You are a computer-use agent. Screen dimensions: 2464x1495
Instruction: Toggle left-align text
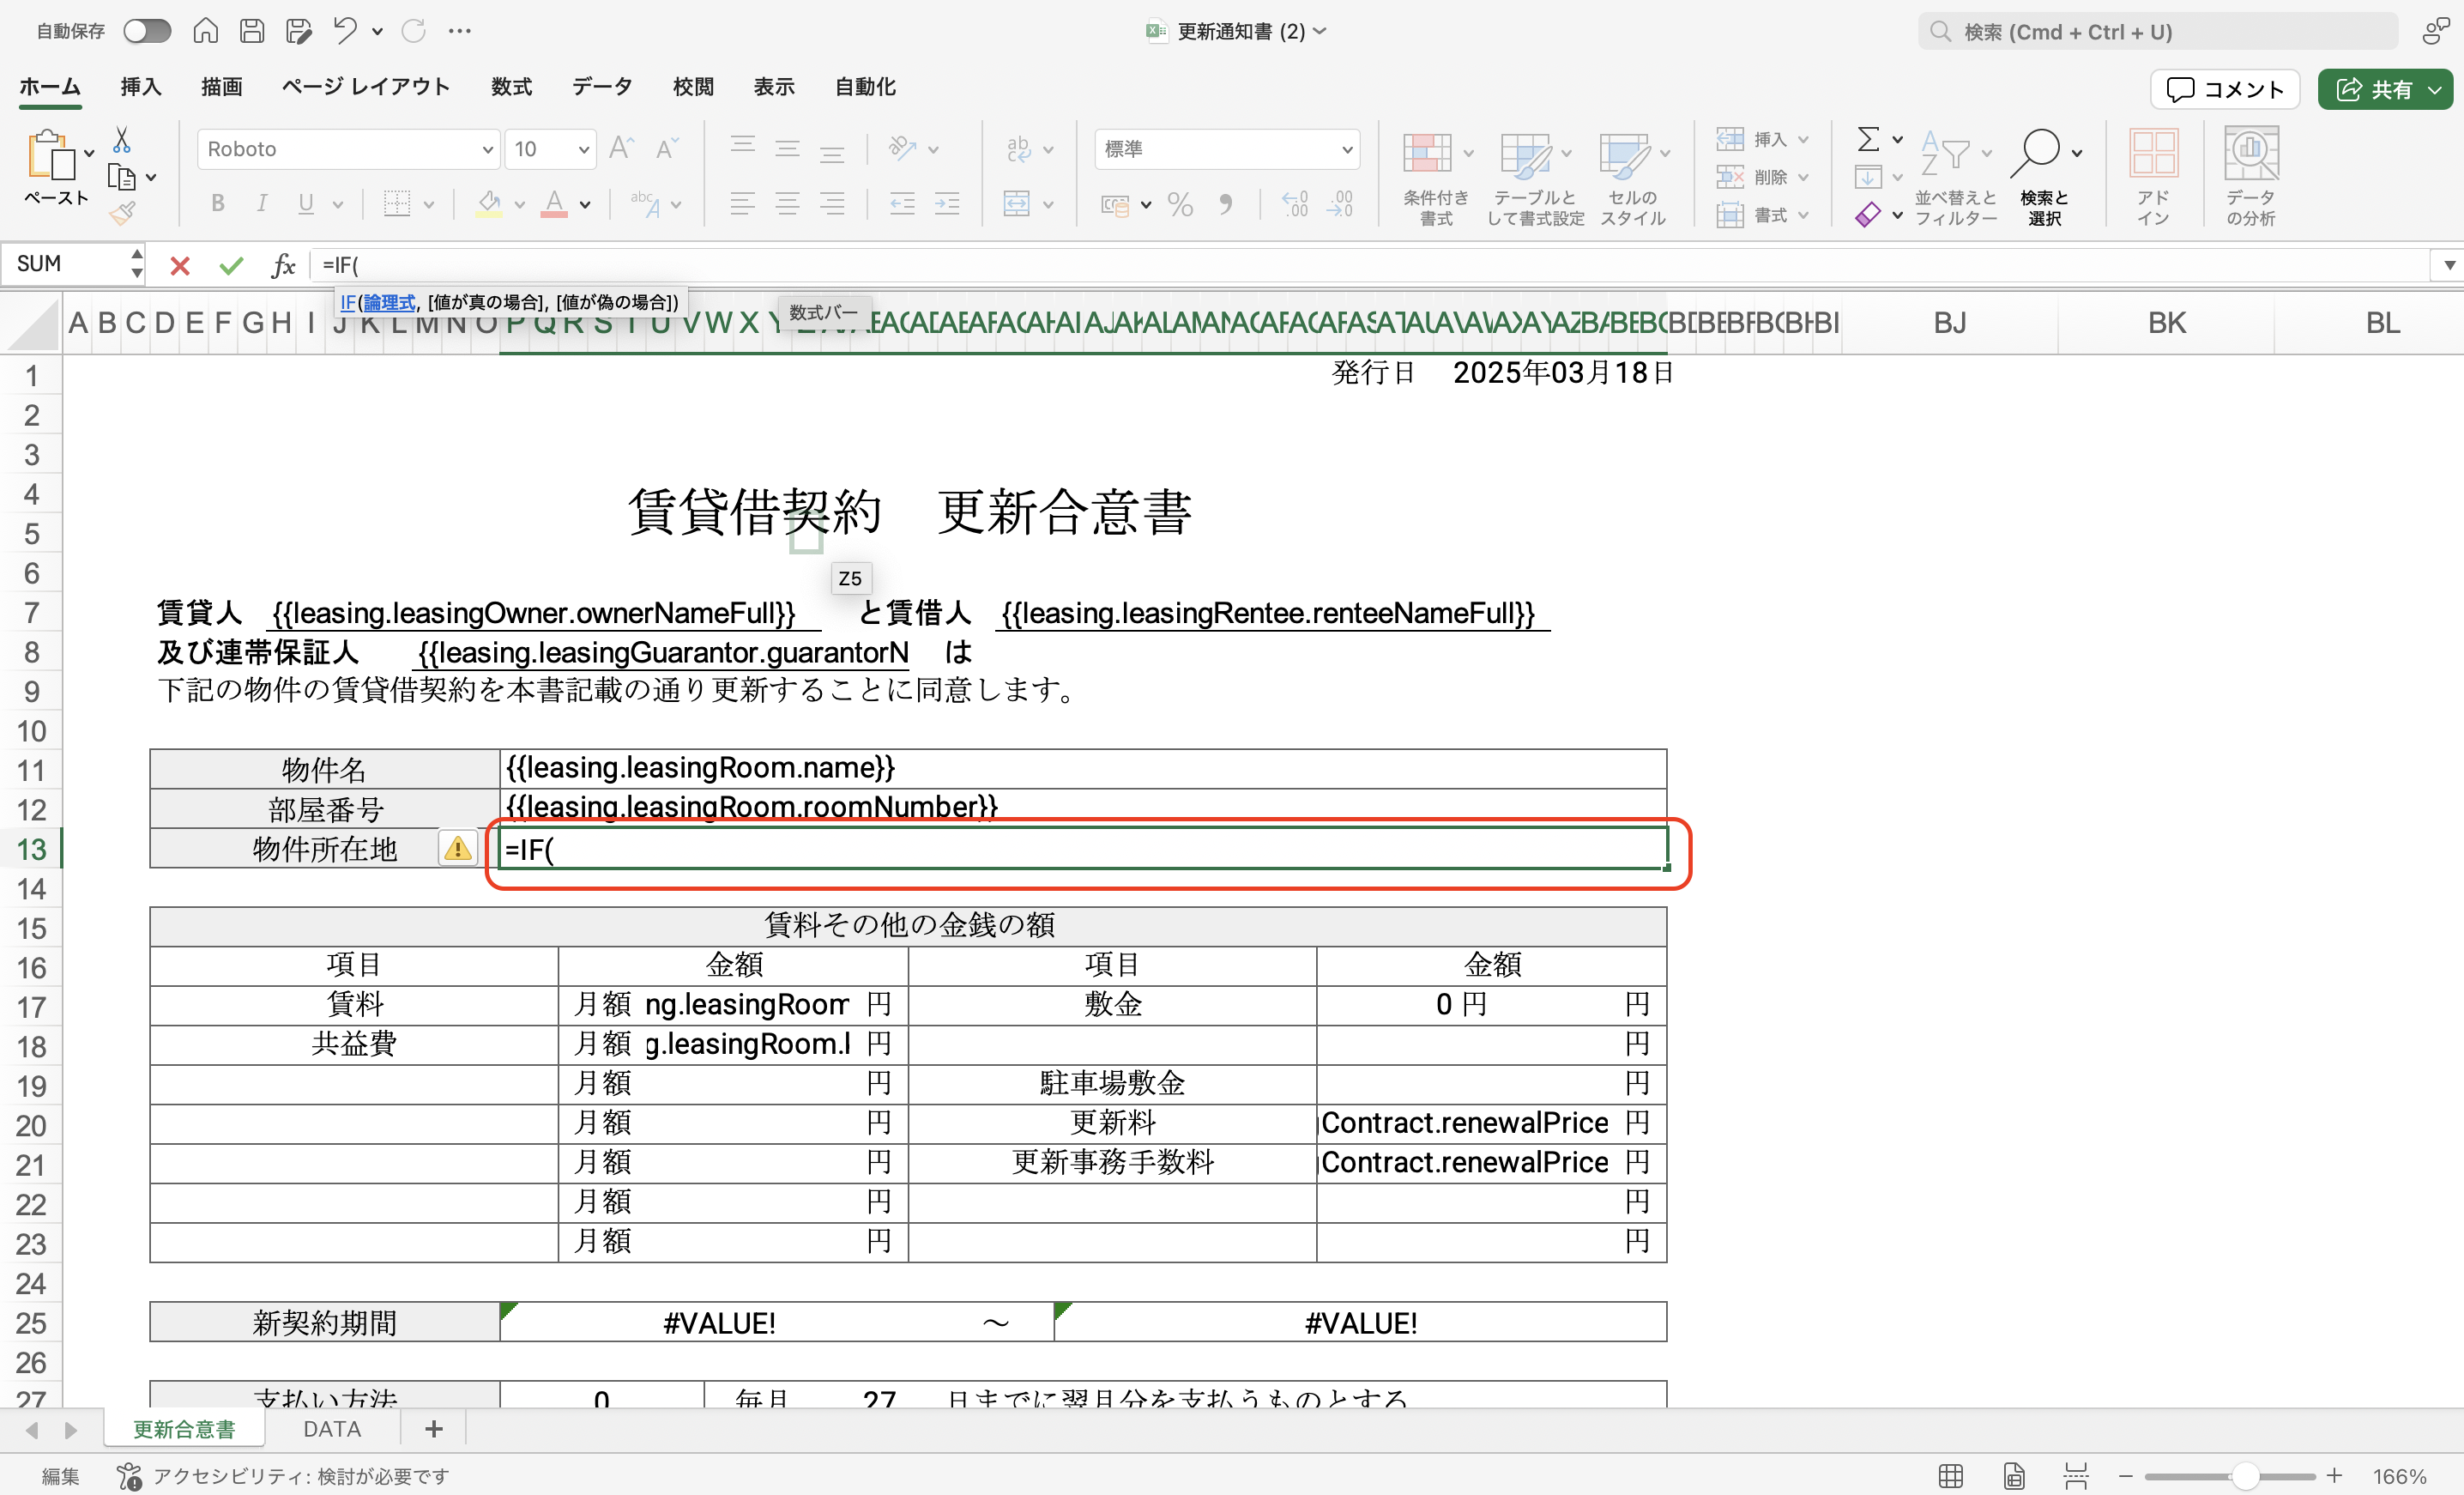point(742,204)
